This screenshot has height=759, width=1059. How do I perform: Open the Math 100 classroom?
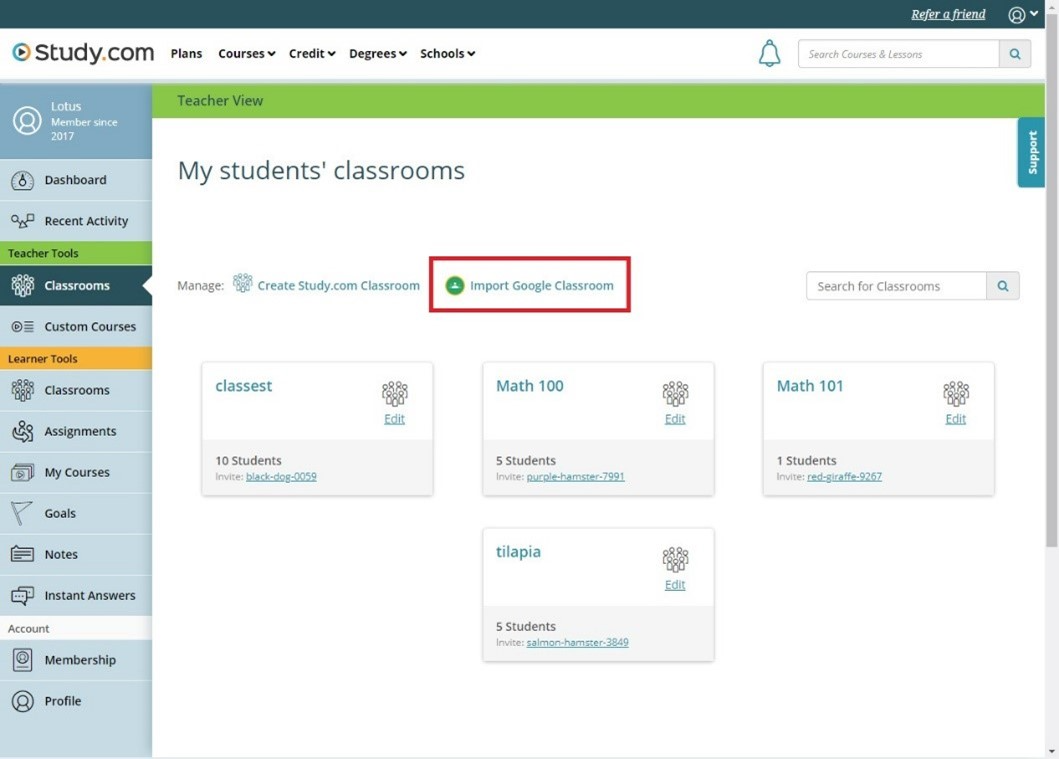(x=530, y=386)
